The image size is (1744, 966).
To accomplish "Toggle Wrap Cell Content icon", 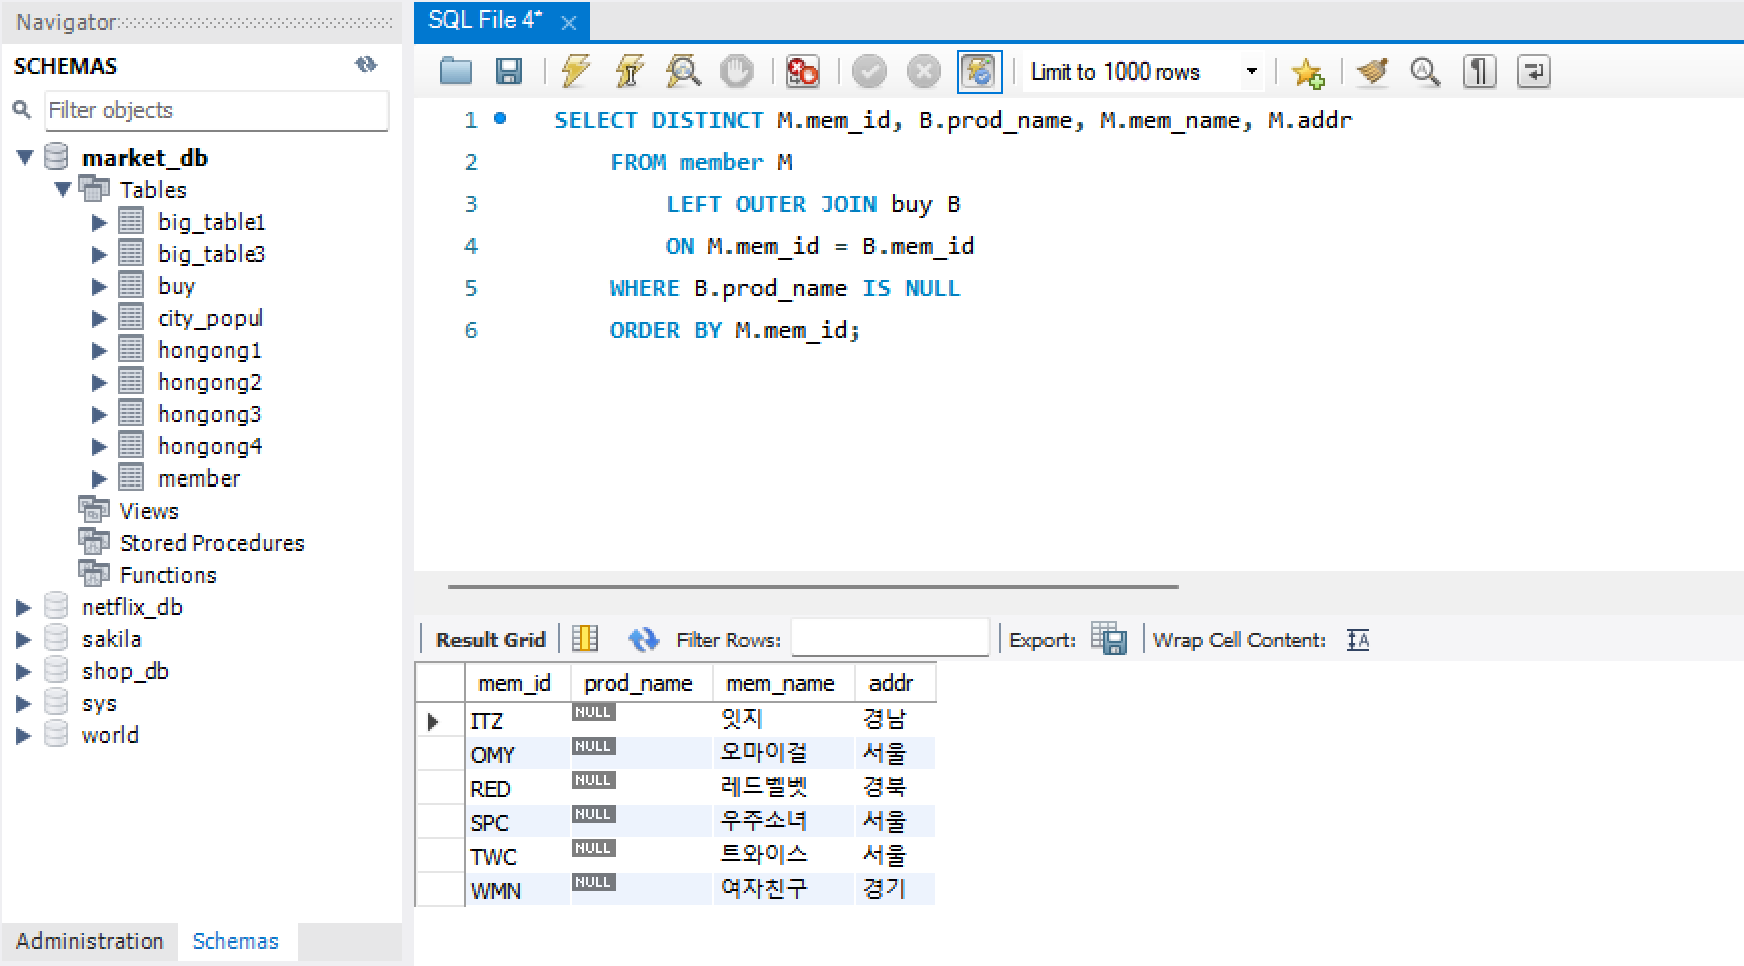I will (1358, 639).
